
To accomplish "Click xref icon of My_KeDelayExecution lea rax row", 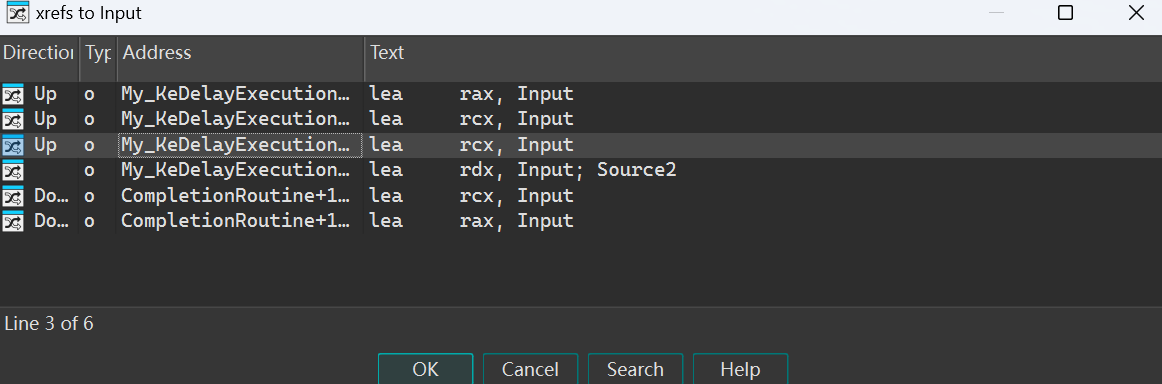I will 13,95.
